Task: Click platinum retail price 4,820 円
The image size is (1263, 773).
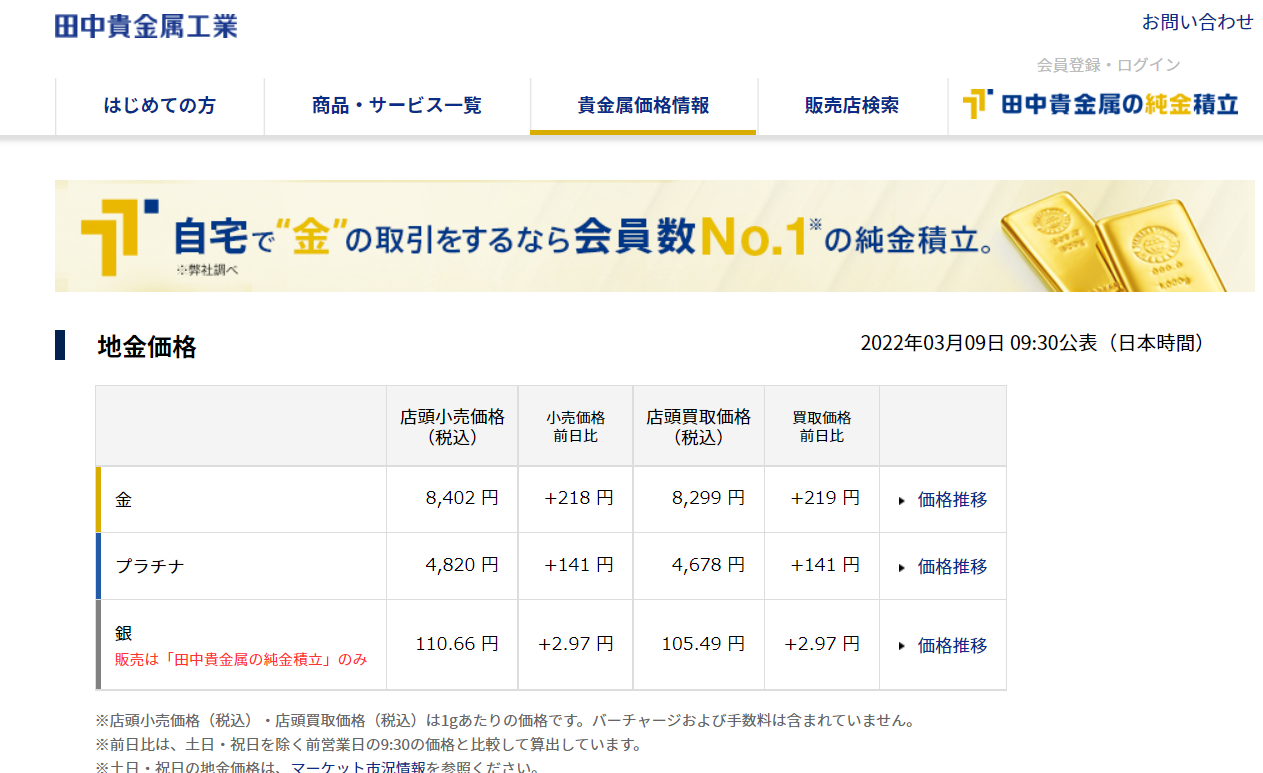Action: coord(461,565)
